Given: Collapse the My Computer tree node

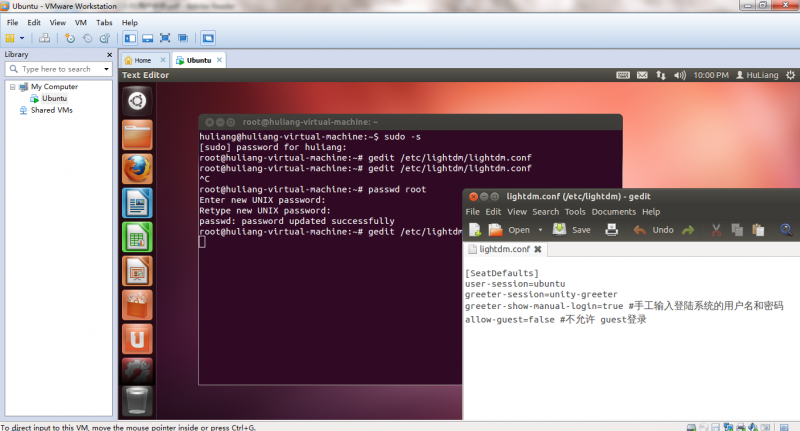Looking at the screenshot, I should click(x=12, y=87).
